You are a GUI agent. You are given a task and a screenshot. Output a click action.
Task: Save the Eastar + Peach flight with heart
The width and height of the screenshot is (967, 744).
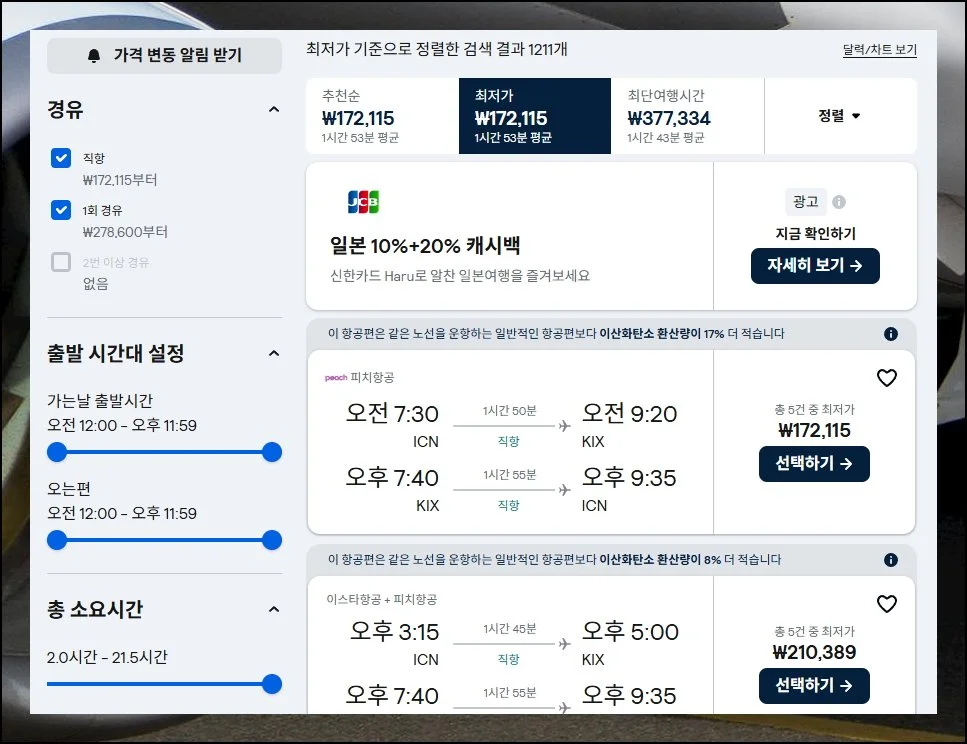click(886, 604)
